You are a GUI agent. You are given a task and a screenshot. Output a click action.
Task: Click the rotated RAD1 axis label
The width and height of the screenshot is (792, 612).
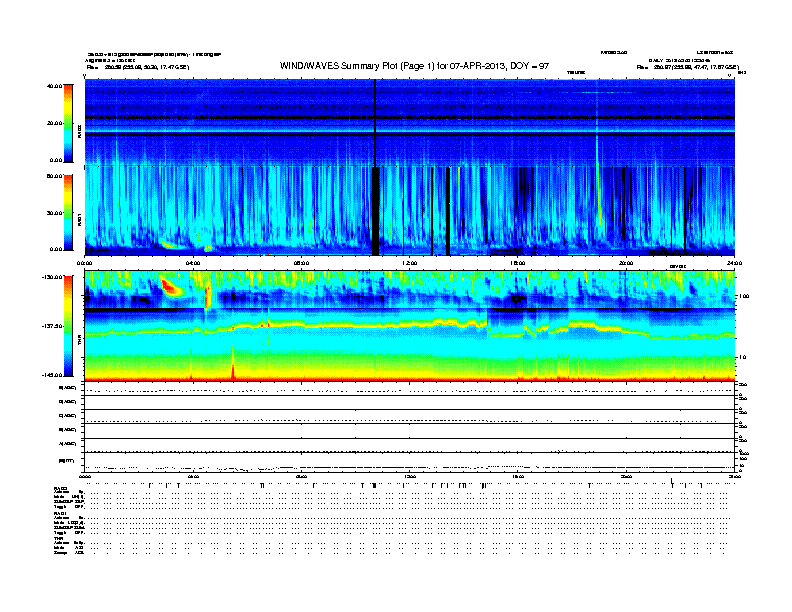(x=79, y=219)
